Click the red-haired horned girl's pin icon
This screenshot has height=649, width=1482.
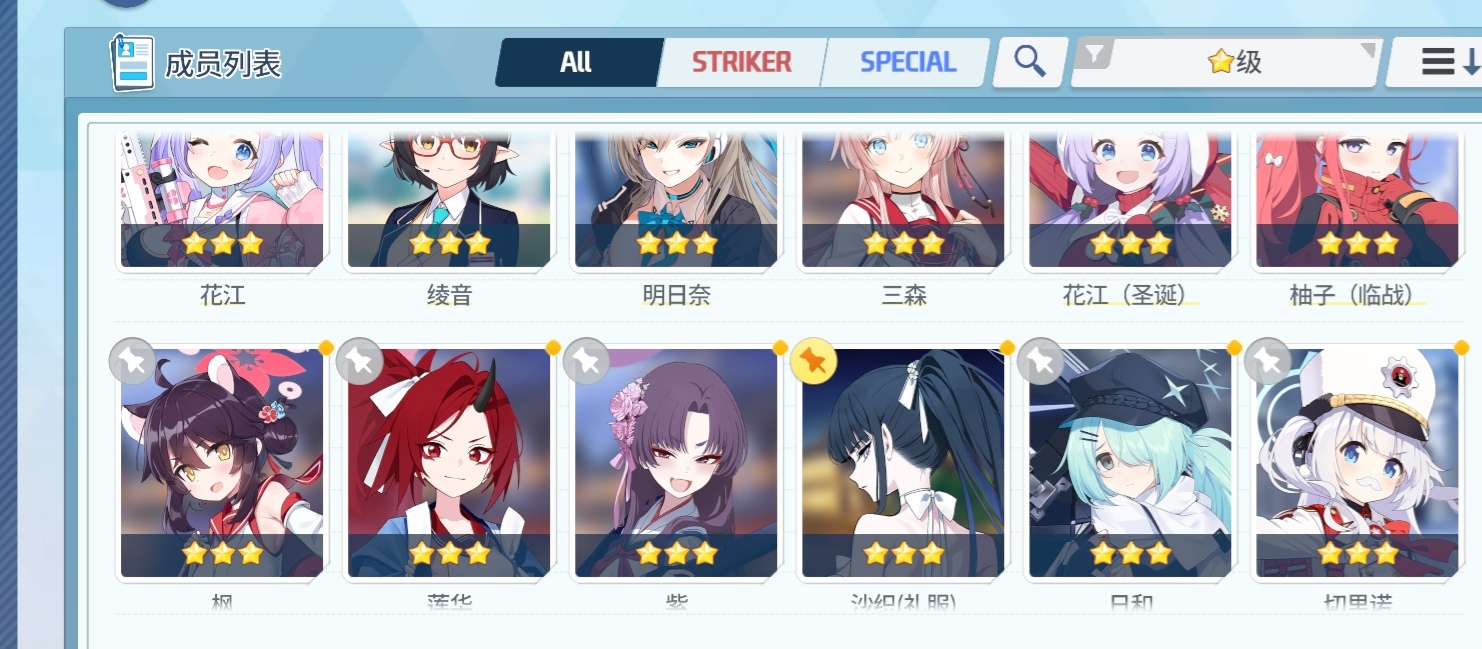point(360,361)
